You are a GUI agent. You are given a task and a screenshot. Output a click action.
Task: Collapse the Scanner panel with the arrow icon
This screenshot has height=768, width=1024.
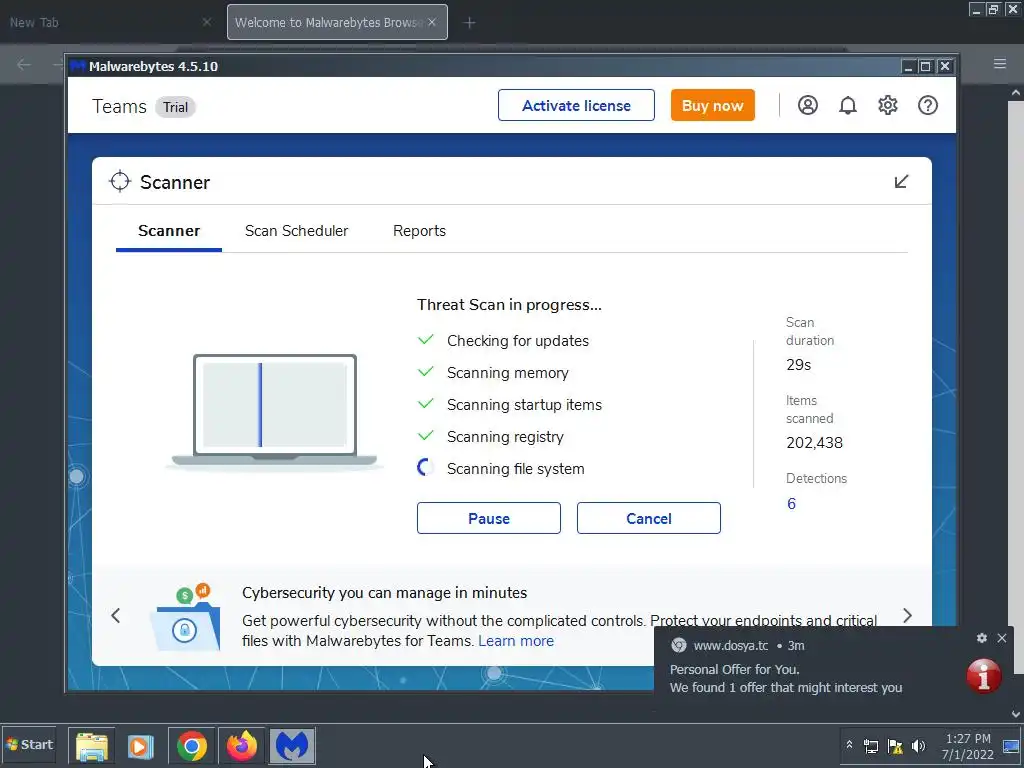(x=901, y=181)
